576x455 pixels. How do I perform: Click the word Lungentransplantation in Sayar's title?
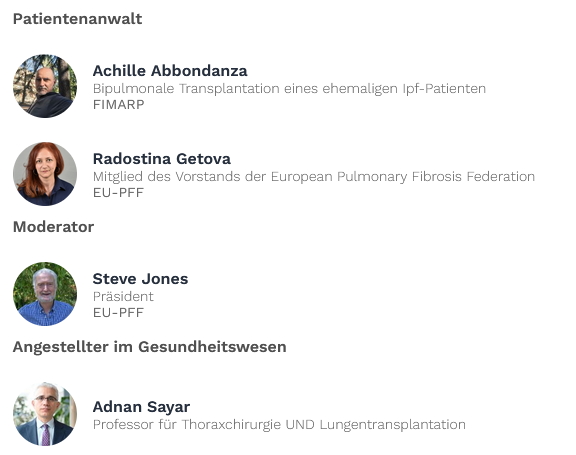coord(393,425)
